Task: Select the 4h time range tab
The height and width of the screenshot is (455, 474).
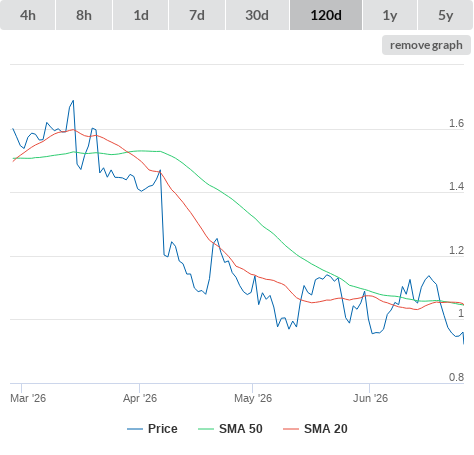Action: [28, 15]
